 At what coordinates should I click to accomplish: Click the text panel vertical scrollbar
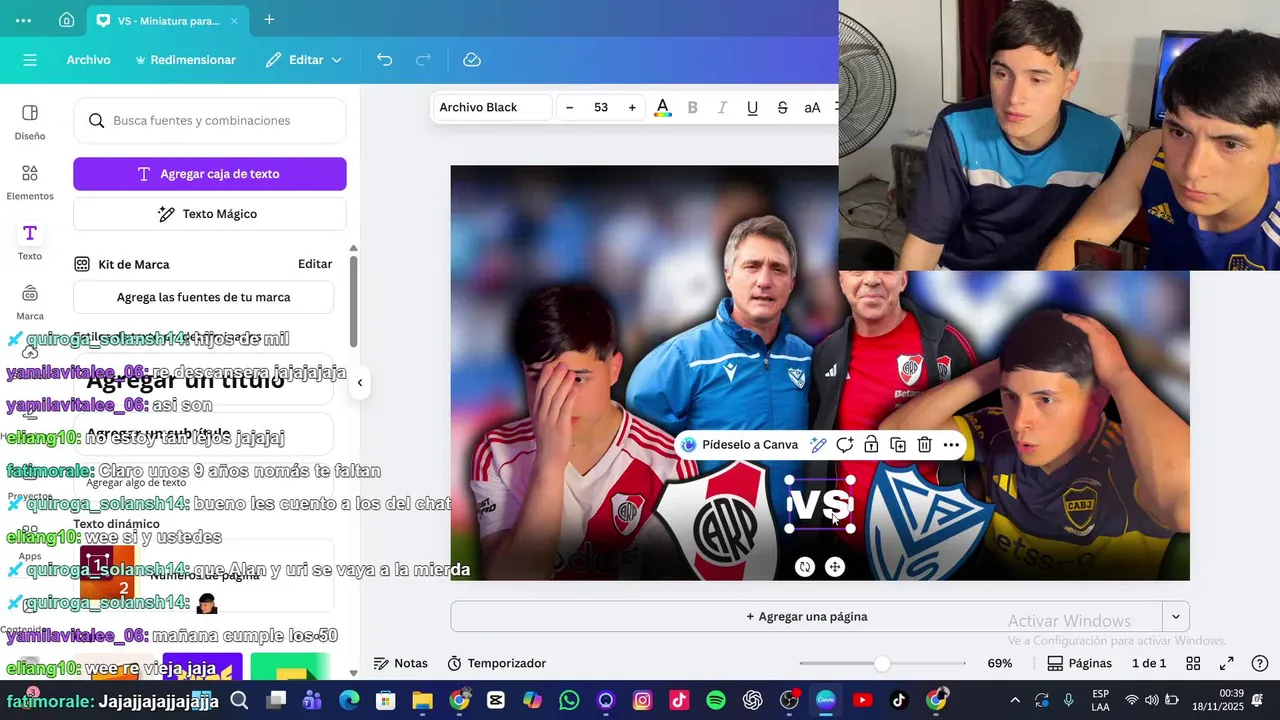tap(353, 301)
